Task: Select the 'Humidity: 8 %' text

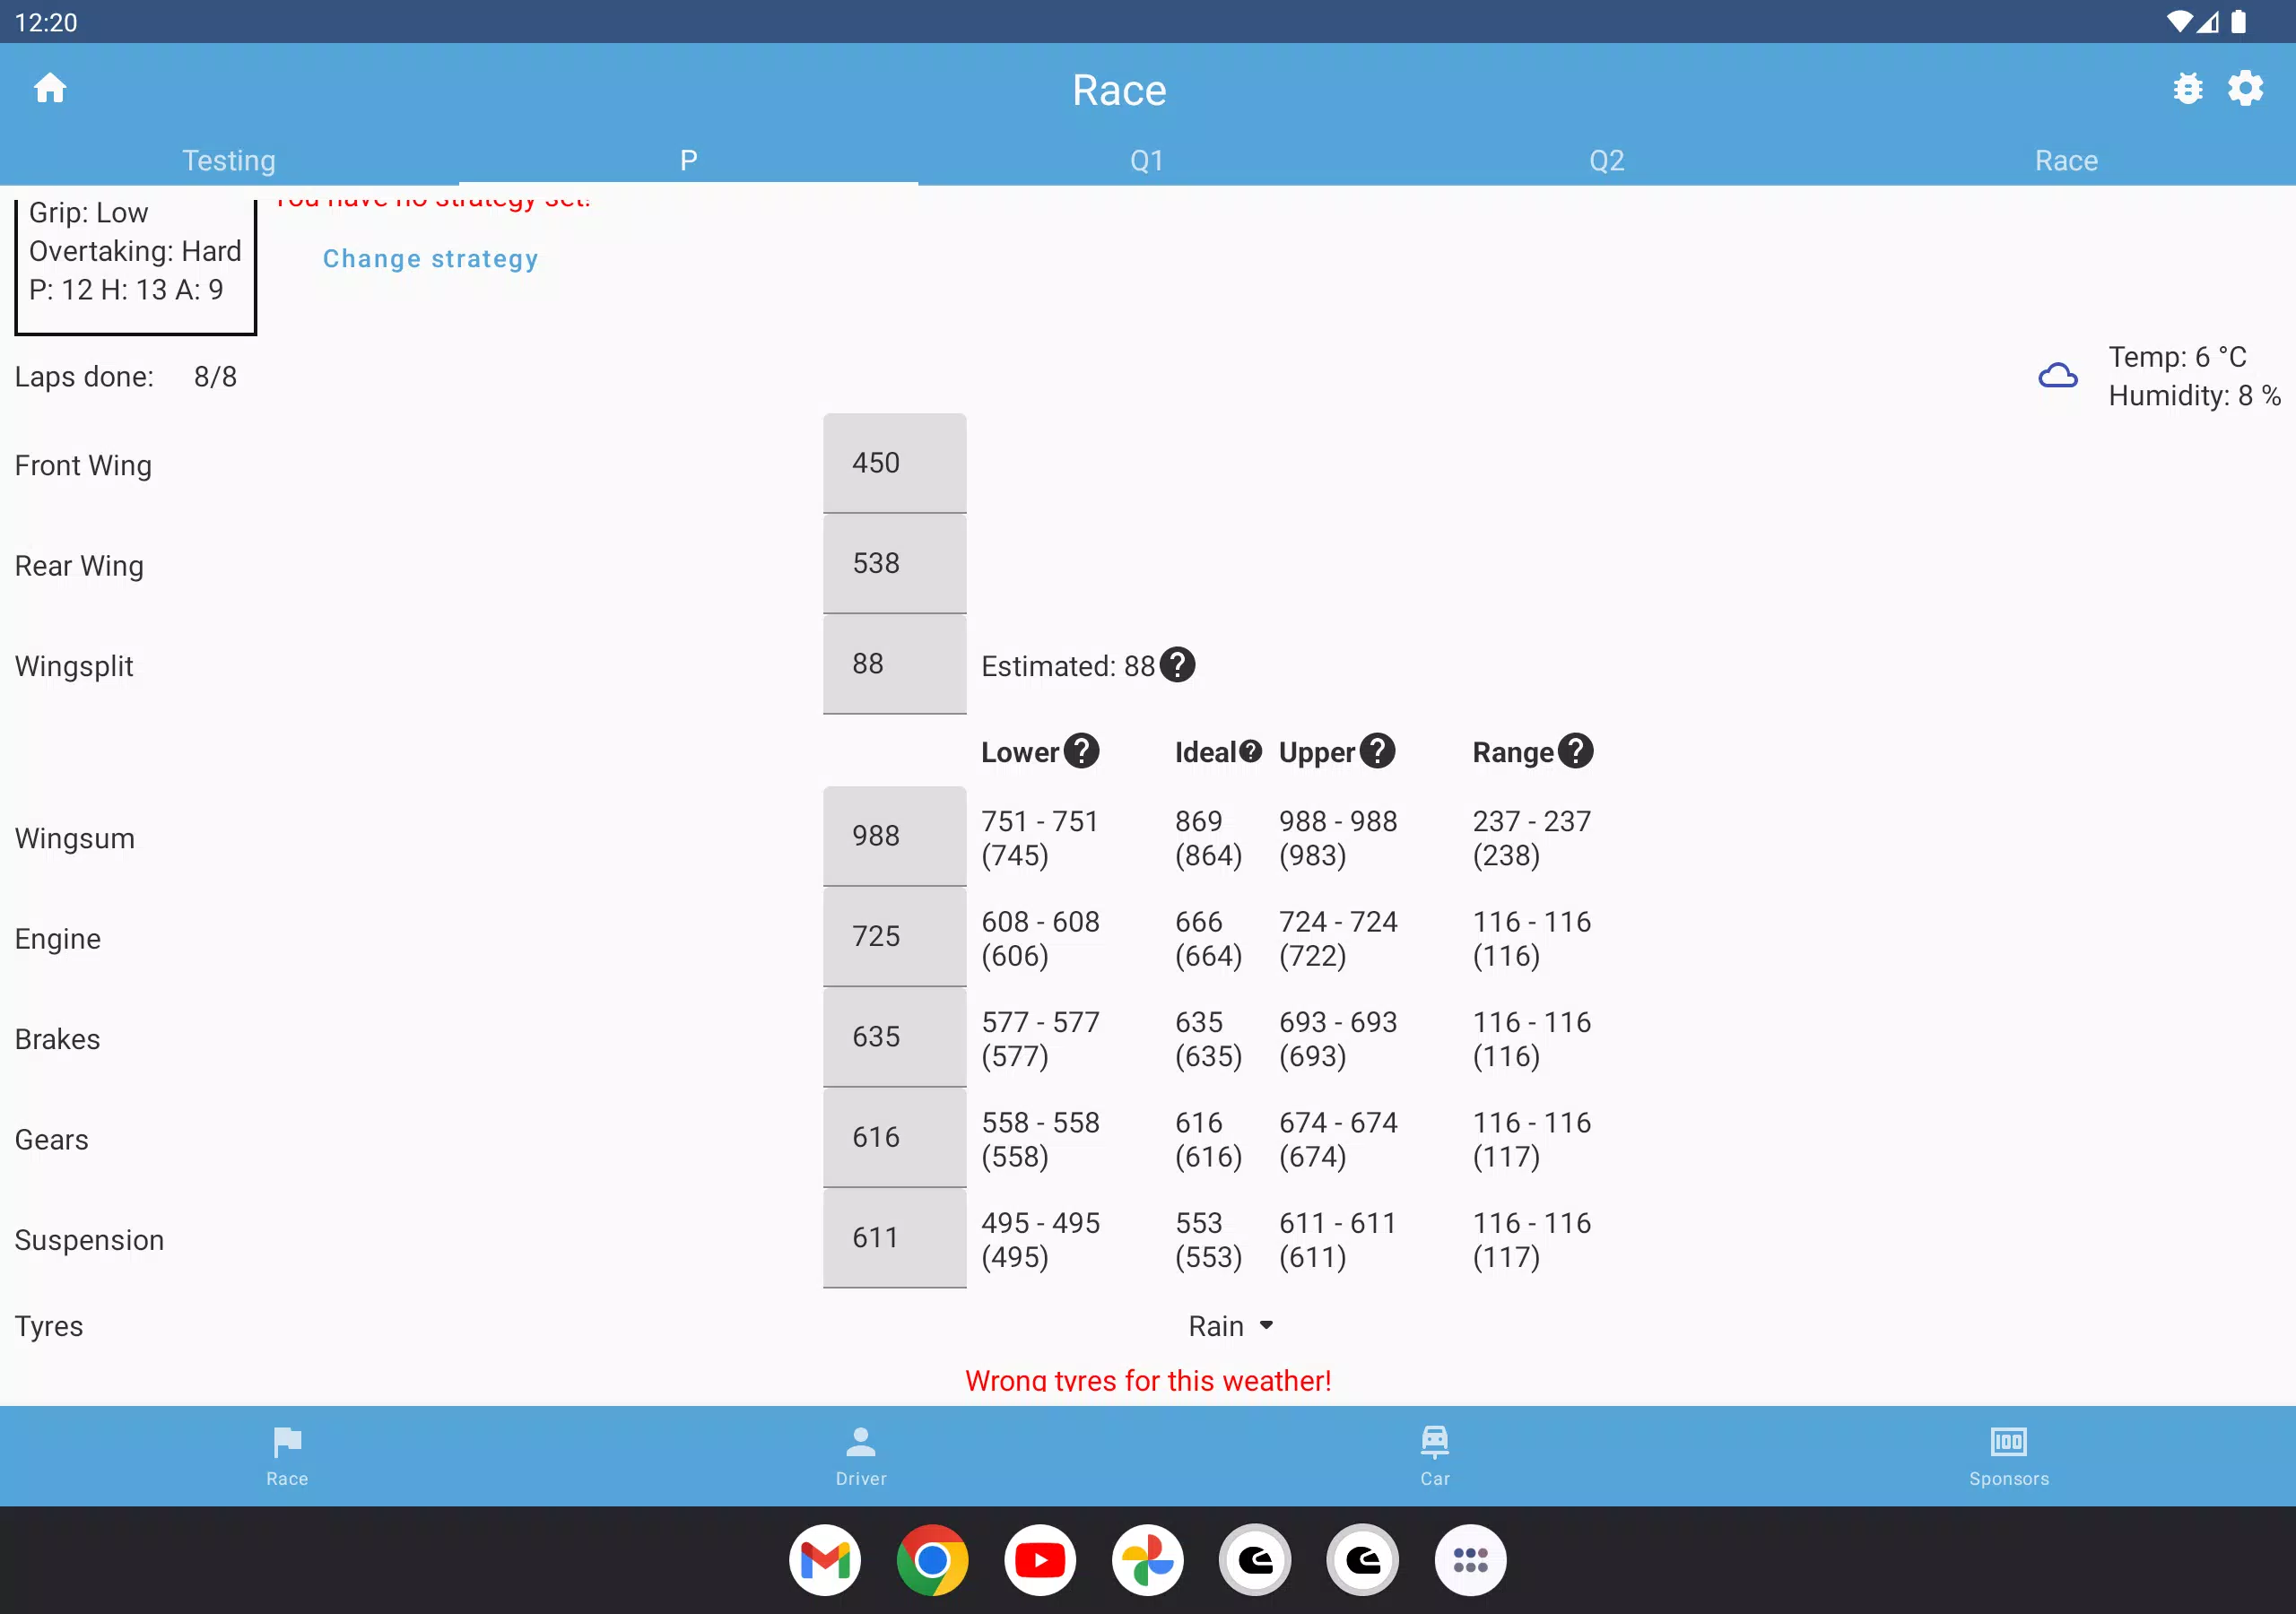Action: click(2194, 396)
